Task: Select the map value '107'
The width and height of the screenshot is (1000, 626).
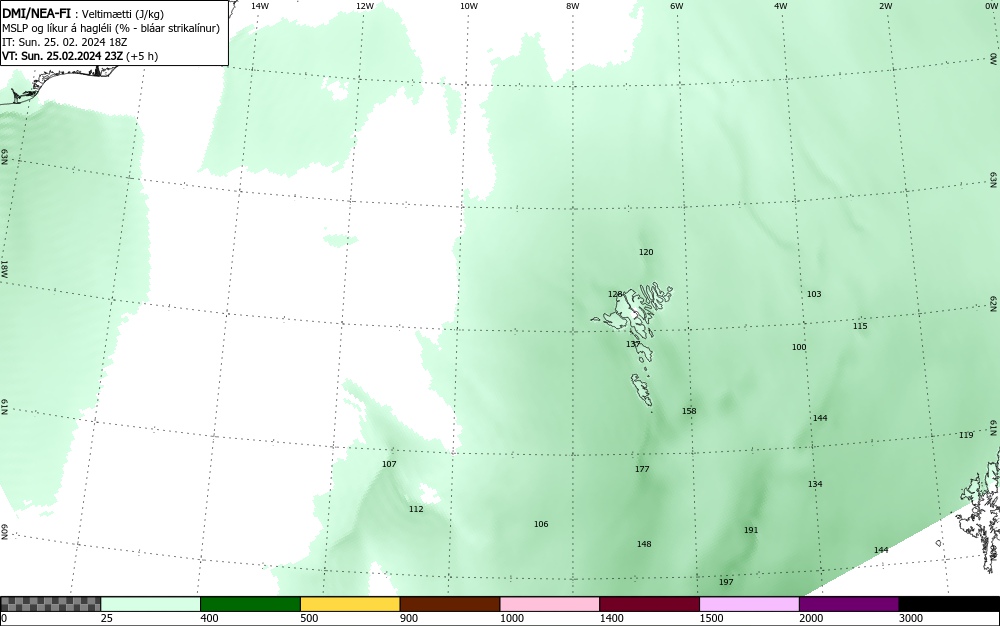Action: 389,464
